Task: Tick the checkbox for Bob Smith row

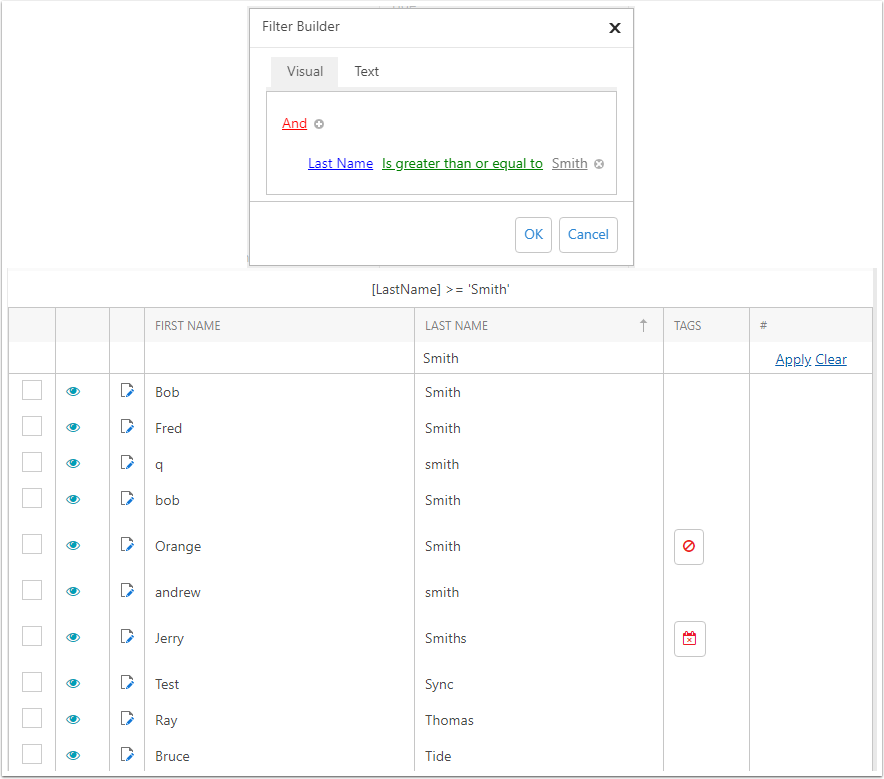Action: pyautogui.click(x=32, y=390)
